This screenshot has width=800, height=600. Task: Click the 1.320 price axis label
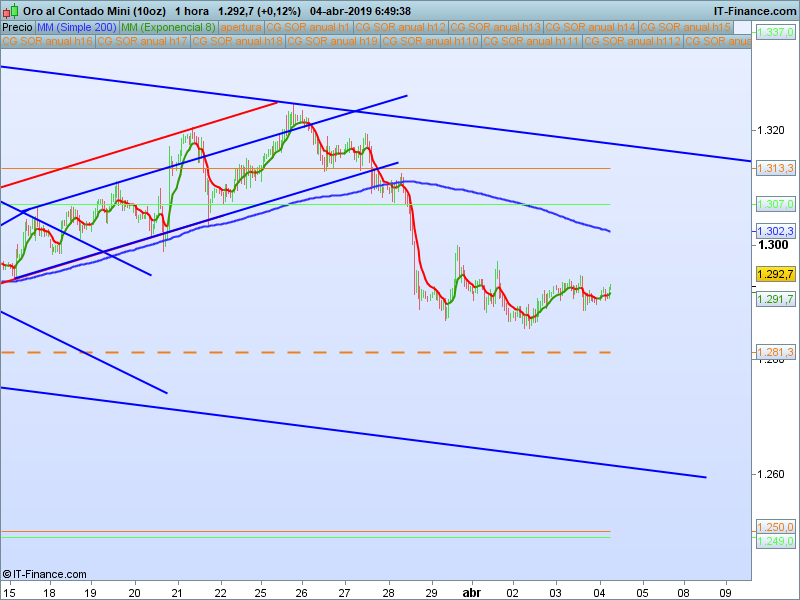pyautogui.click(x=771, y=131)
